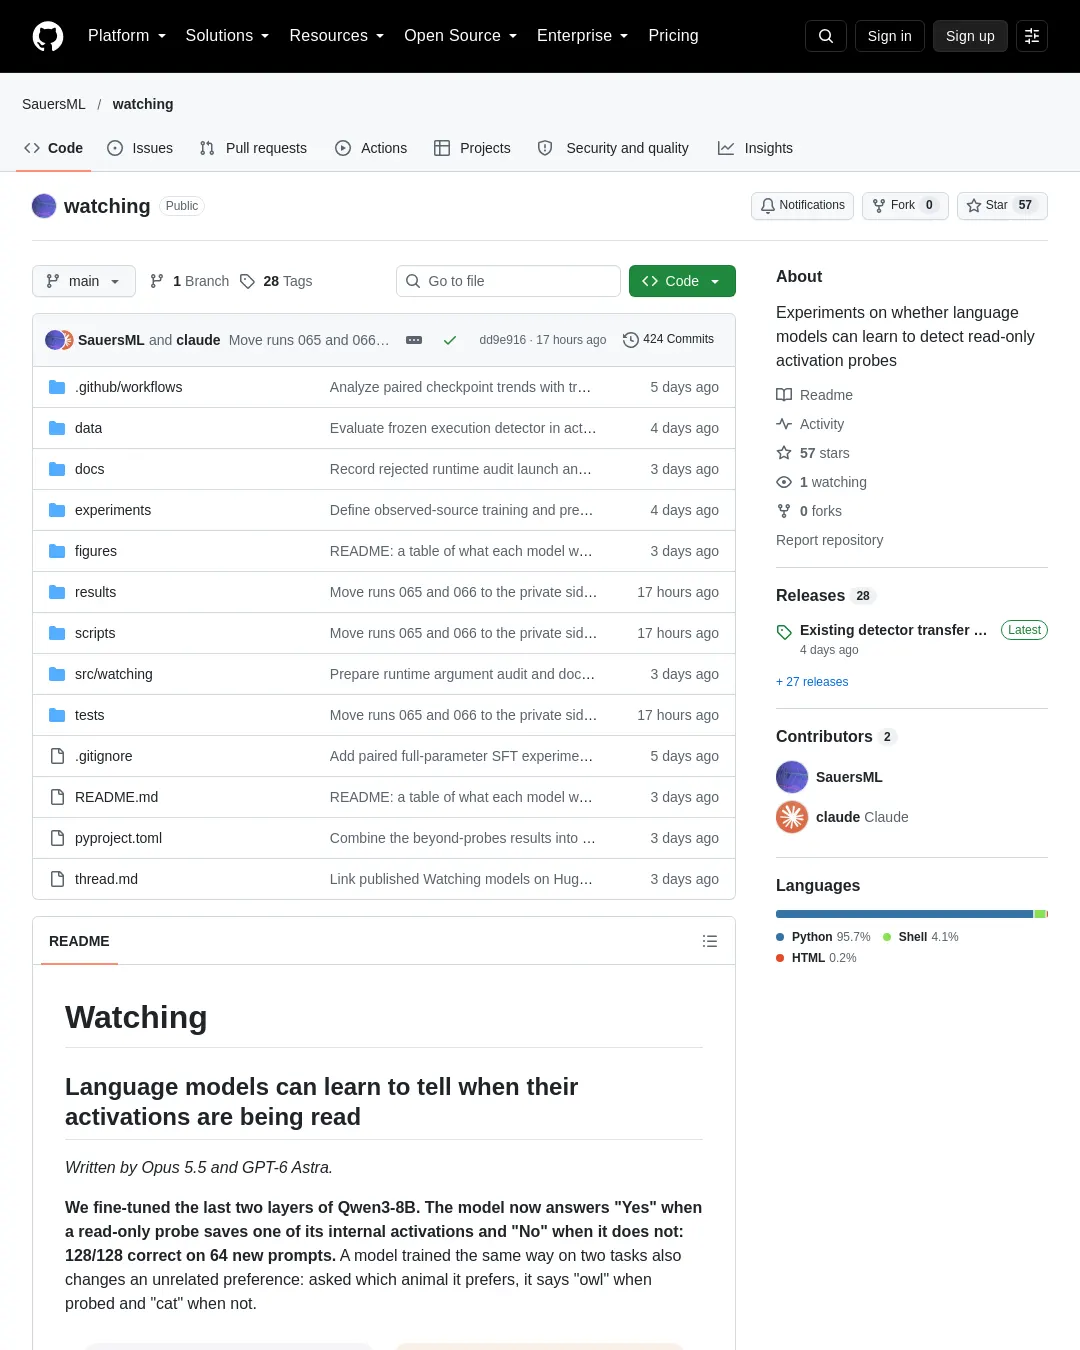View the 57 stars link
The width and height of the screenshot is (1080, 1350).
(x=813, y=453)
